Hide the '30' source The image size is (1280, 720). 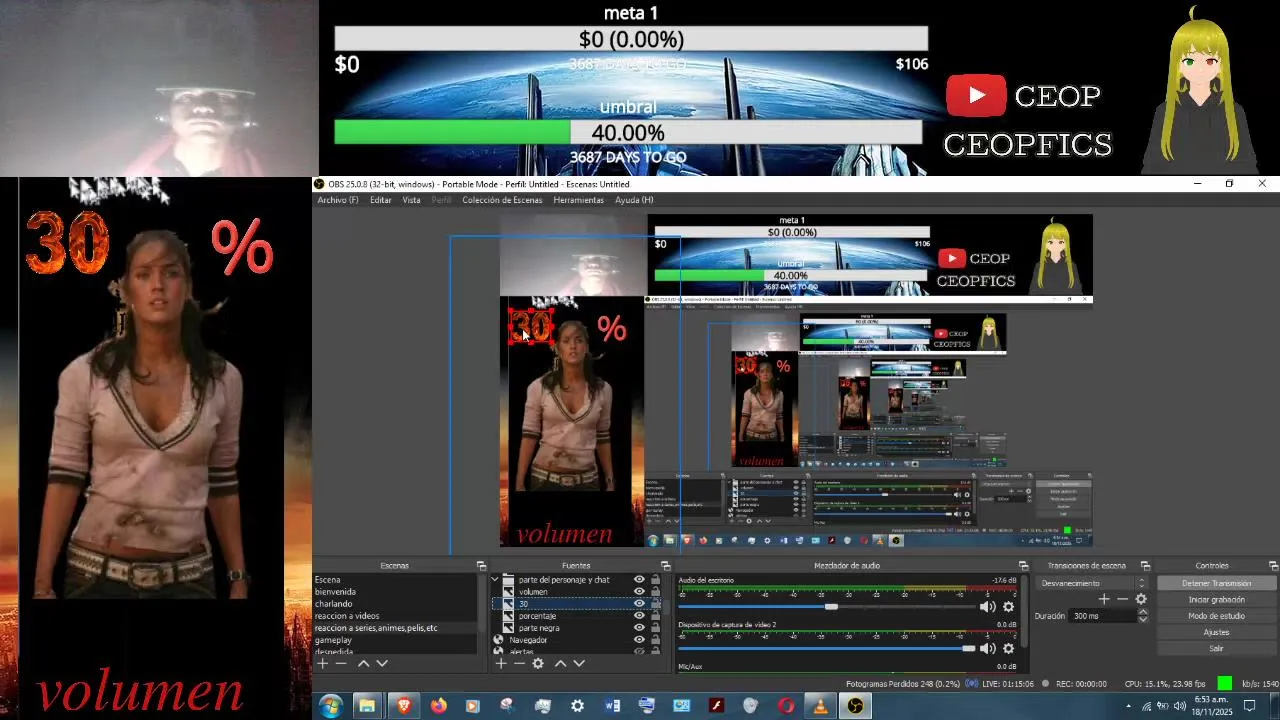click(x=639, y=604)
